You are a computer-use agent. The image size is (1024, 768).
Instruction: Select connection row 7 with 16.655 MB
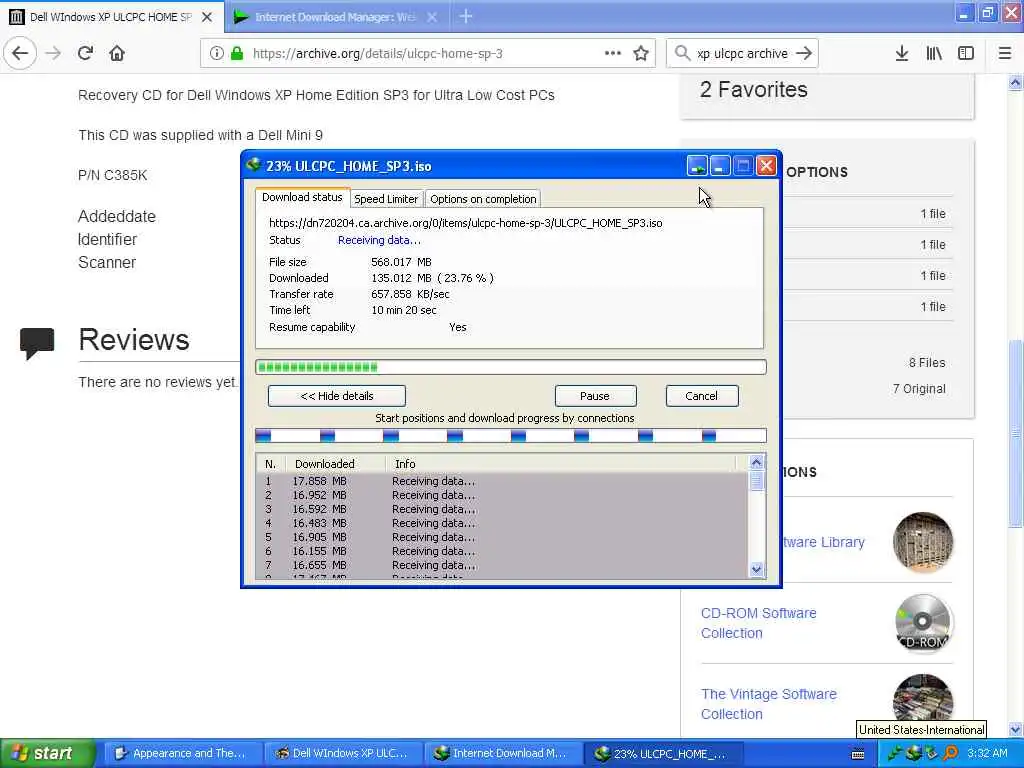[x=502, y=565]
